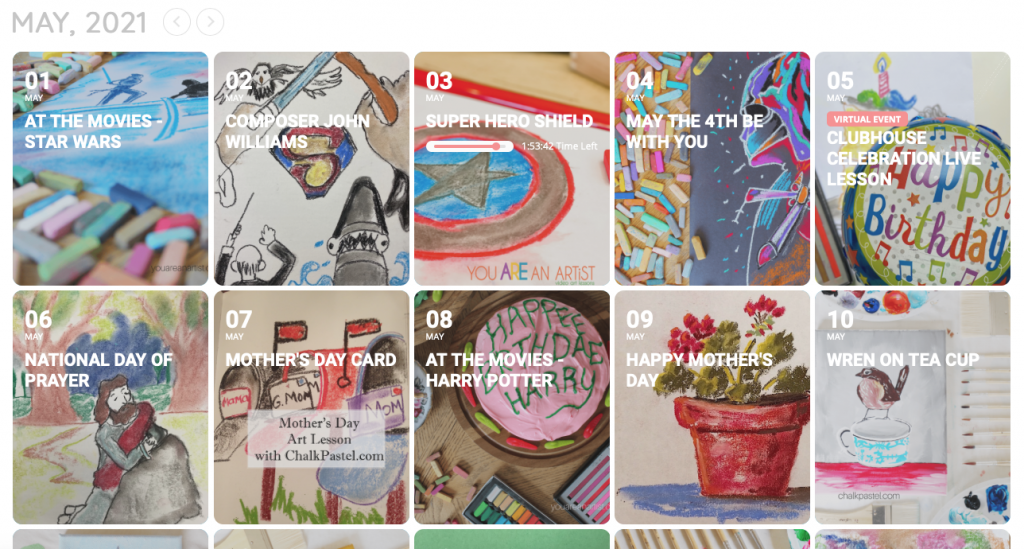The width and height of the screenshot is (1024, 549).
Task: Click the 1:53:42 Time Left text
Action: click(x=560, y=146)
